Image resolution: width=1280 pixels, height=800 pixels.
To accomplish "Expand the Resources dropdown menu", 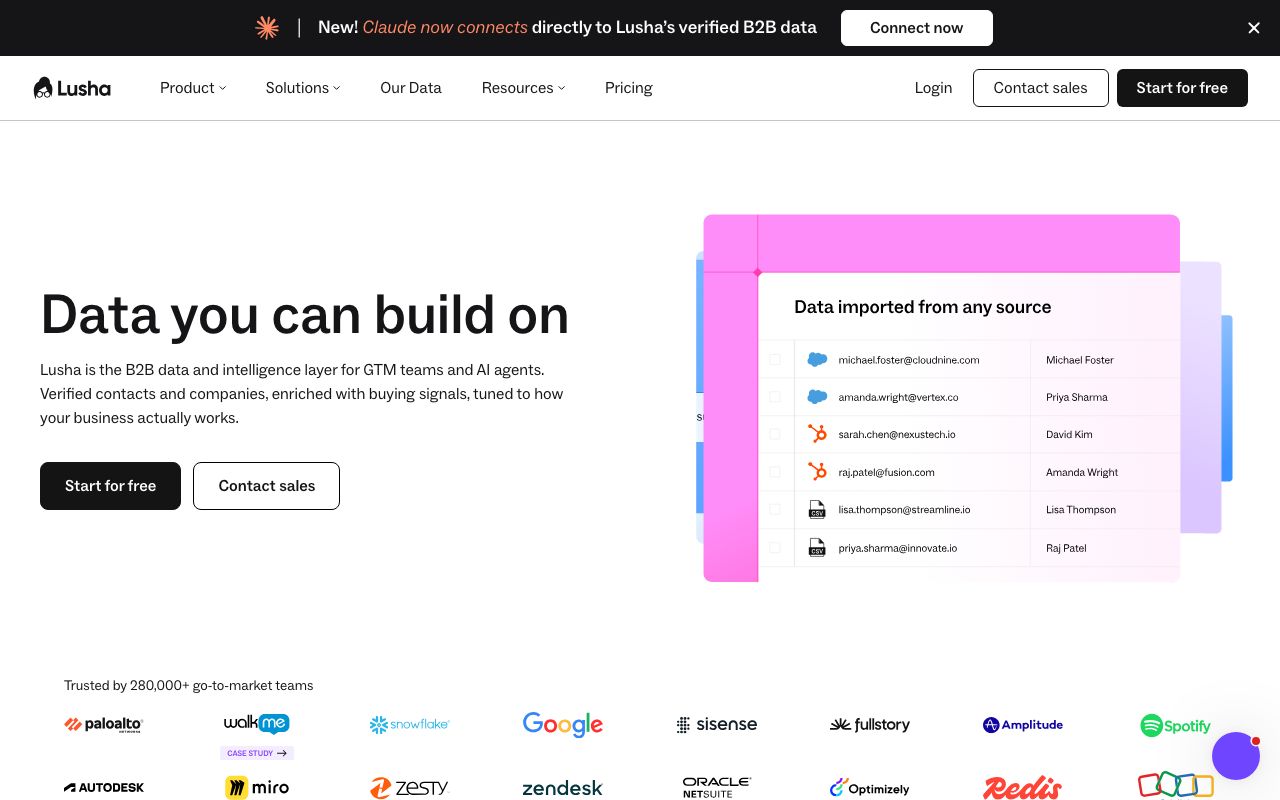I will click(x=523, y=88).
